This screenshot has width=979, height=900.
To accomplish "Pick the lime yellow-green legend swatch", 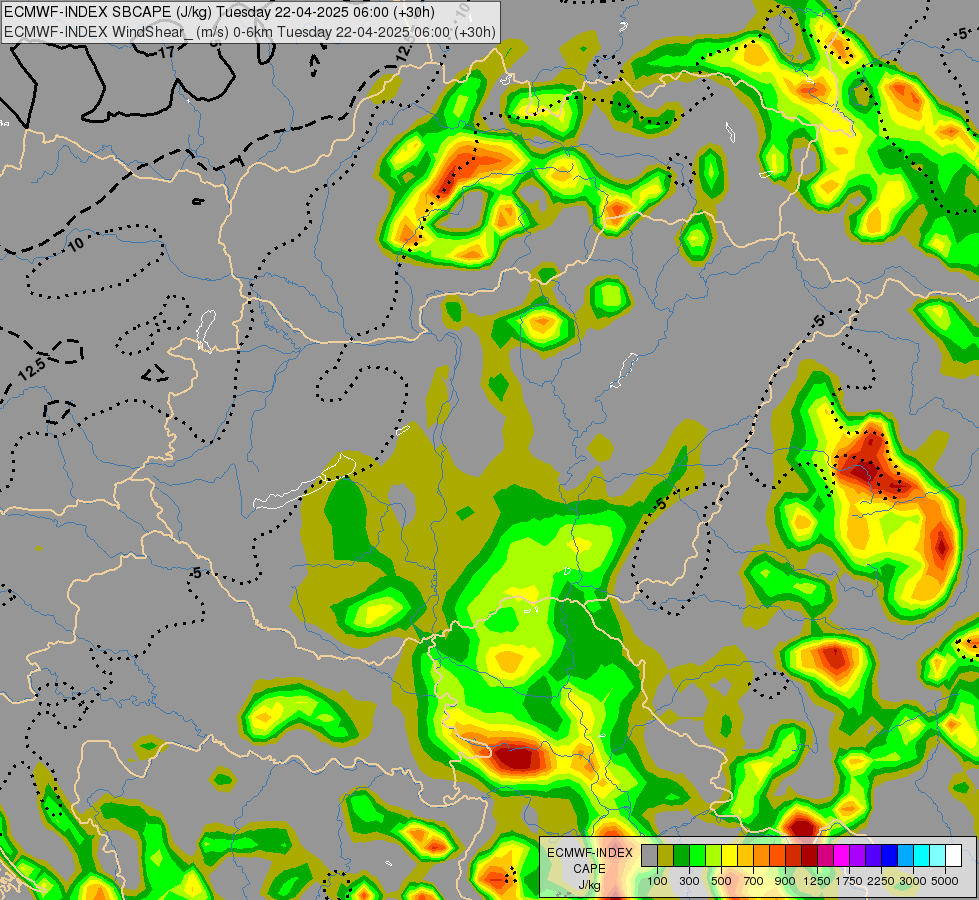I will click(x=714, y=855).
